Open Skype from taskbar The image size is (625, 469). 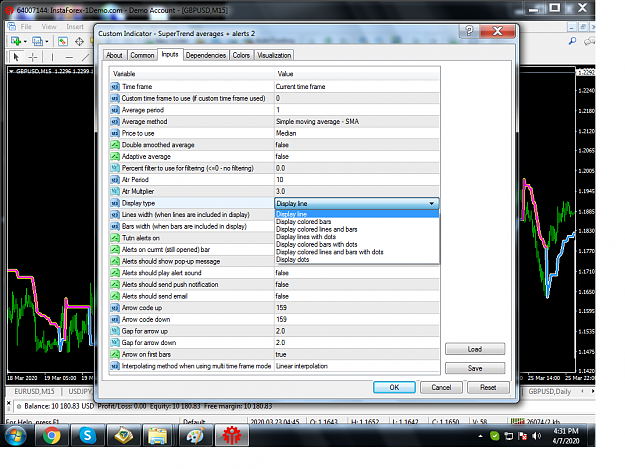click(x=87, y=435)
